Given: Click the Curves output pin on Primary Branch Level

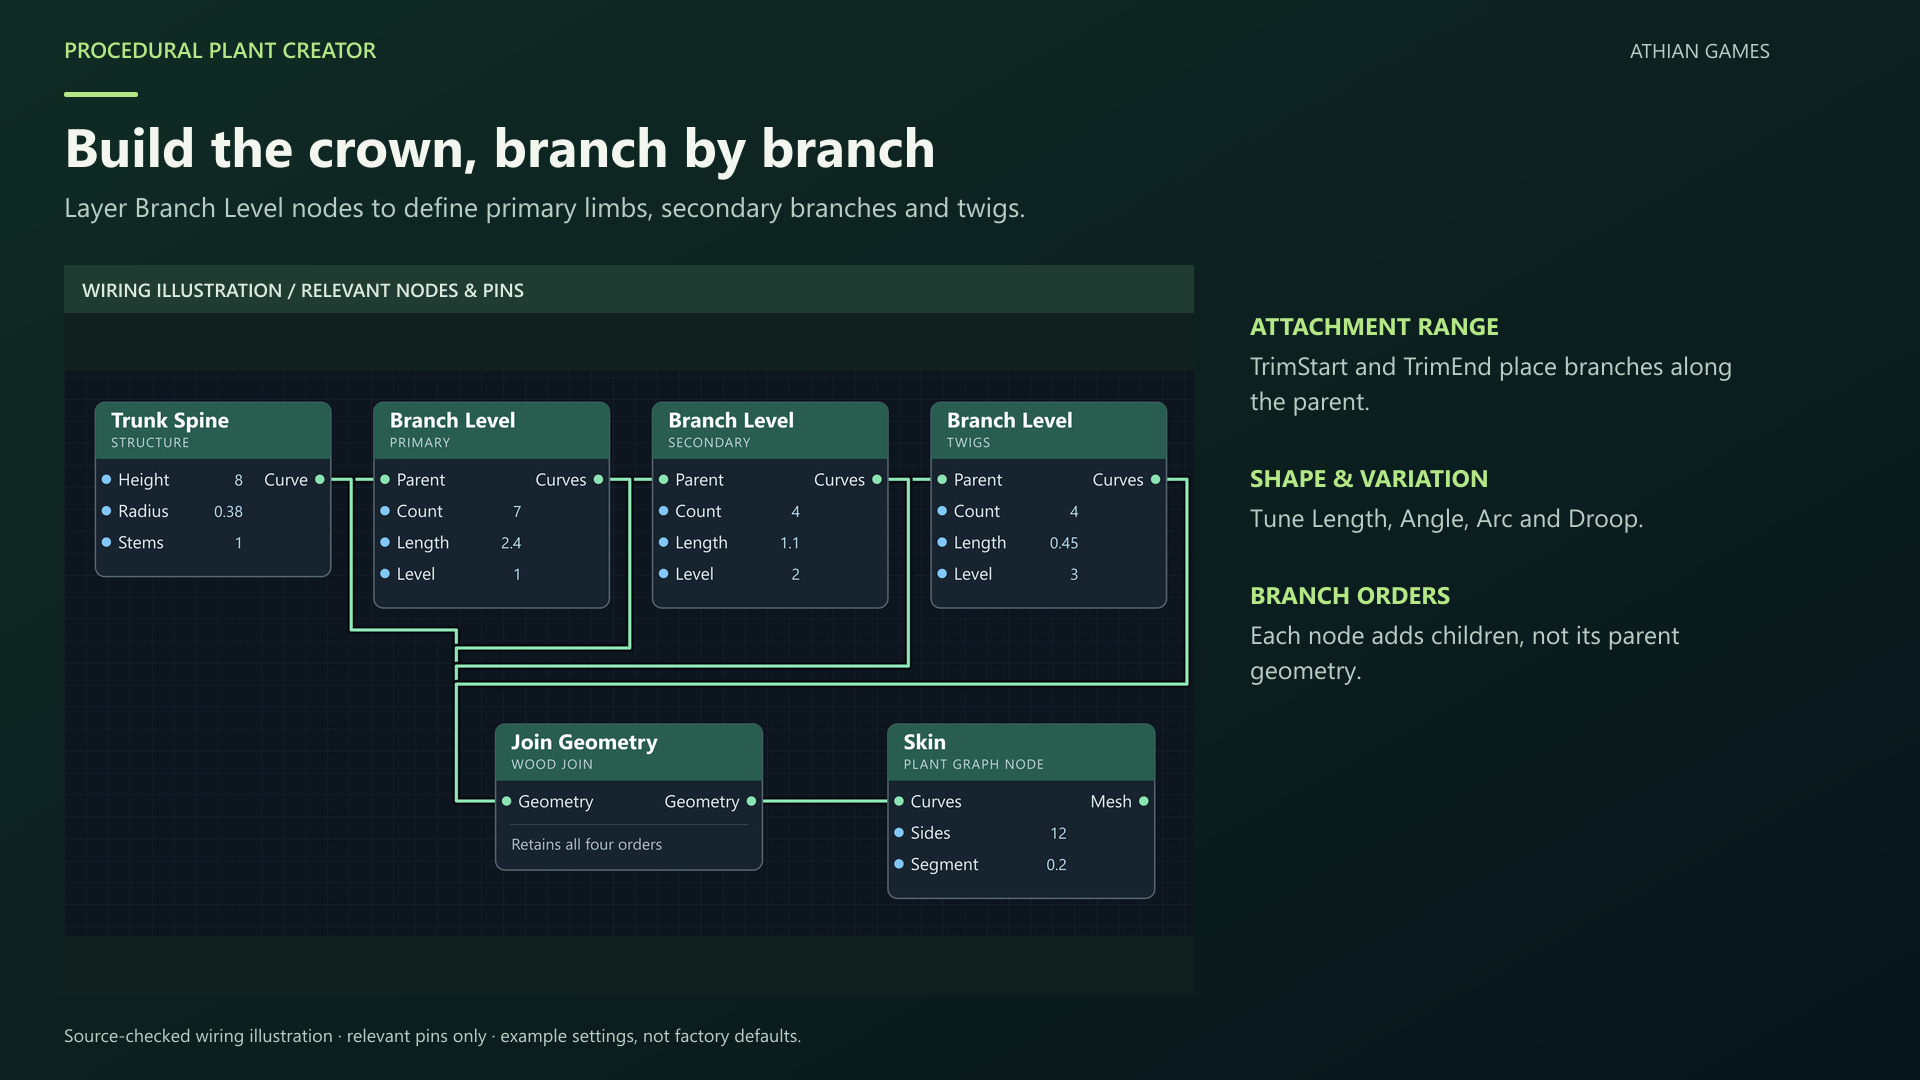Looking at the screenshot, I should pos(598,480).
